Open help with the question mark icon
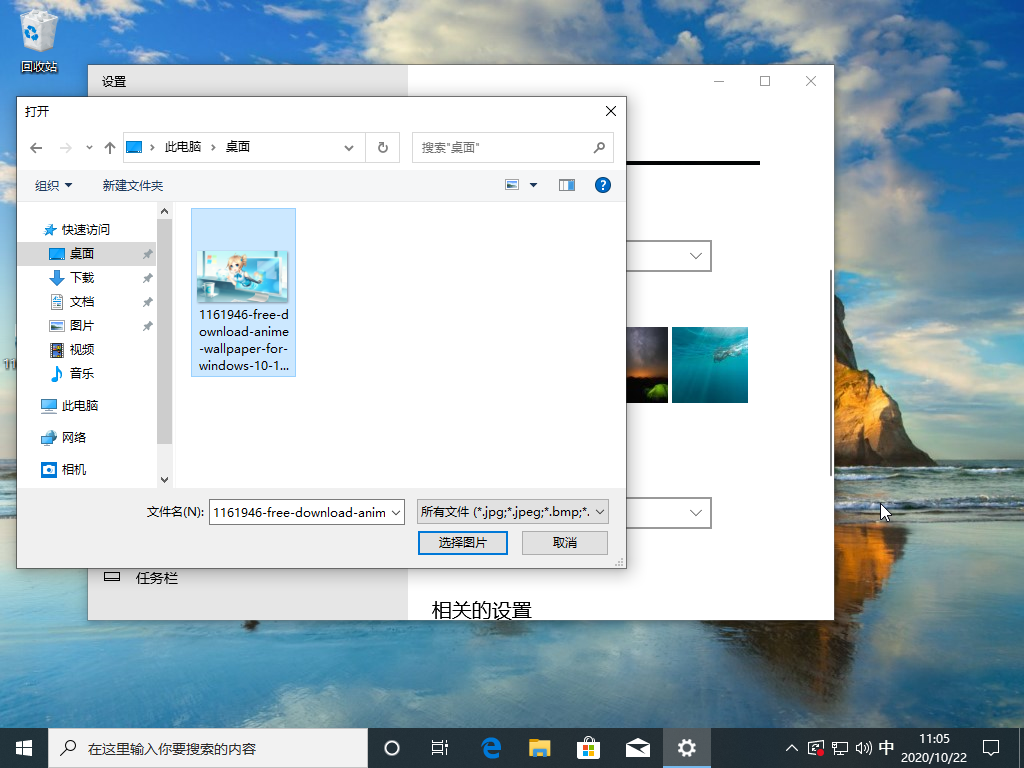Image resolution: width=1024 pixels, height=768 pixels. [x=602, y=185]
